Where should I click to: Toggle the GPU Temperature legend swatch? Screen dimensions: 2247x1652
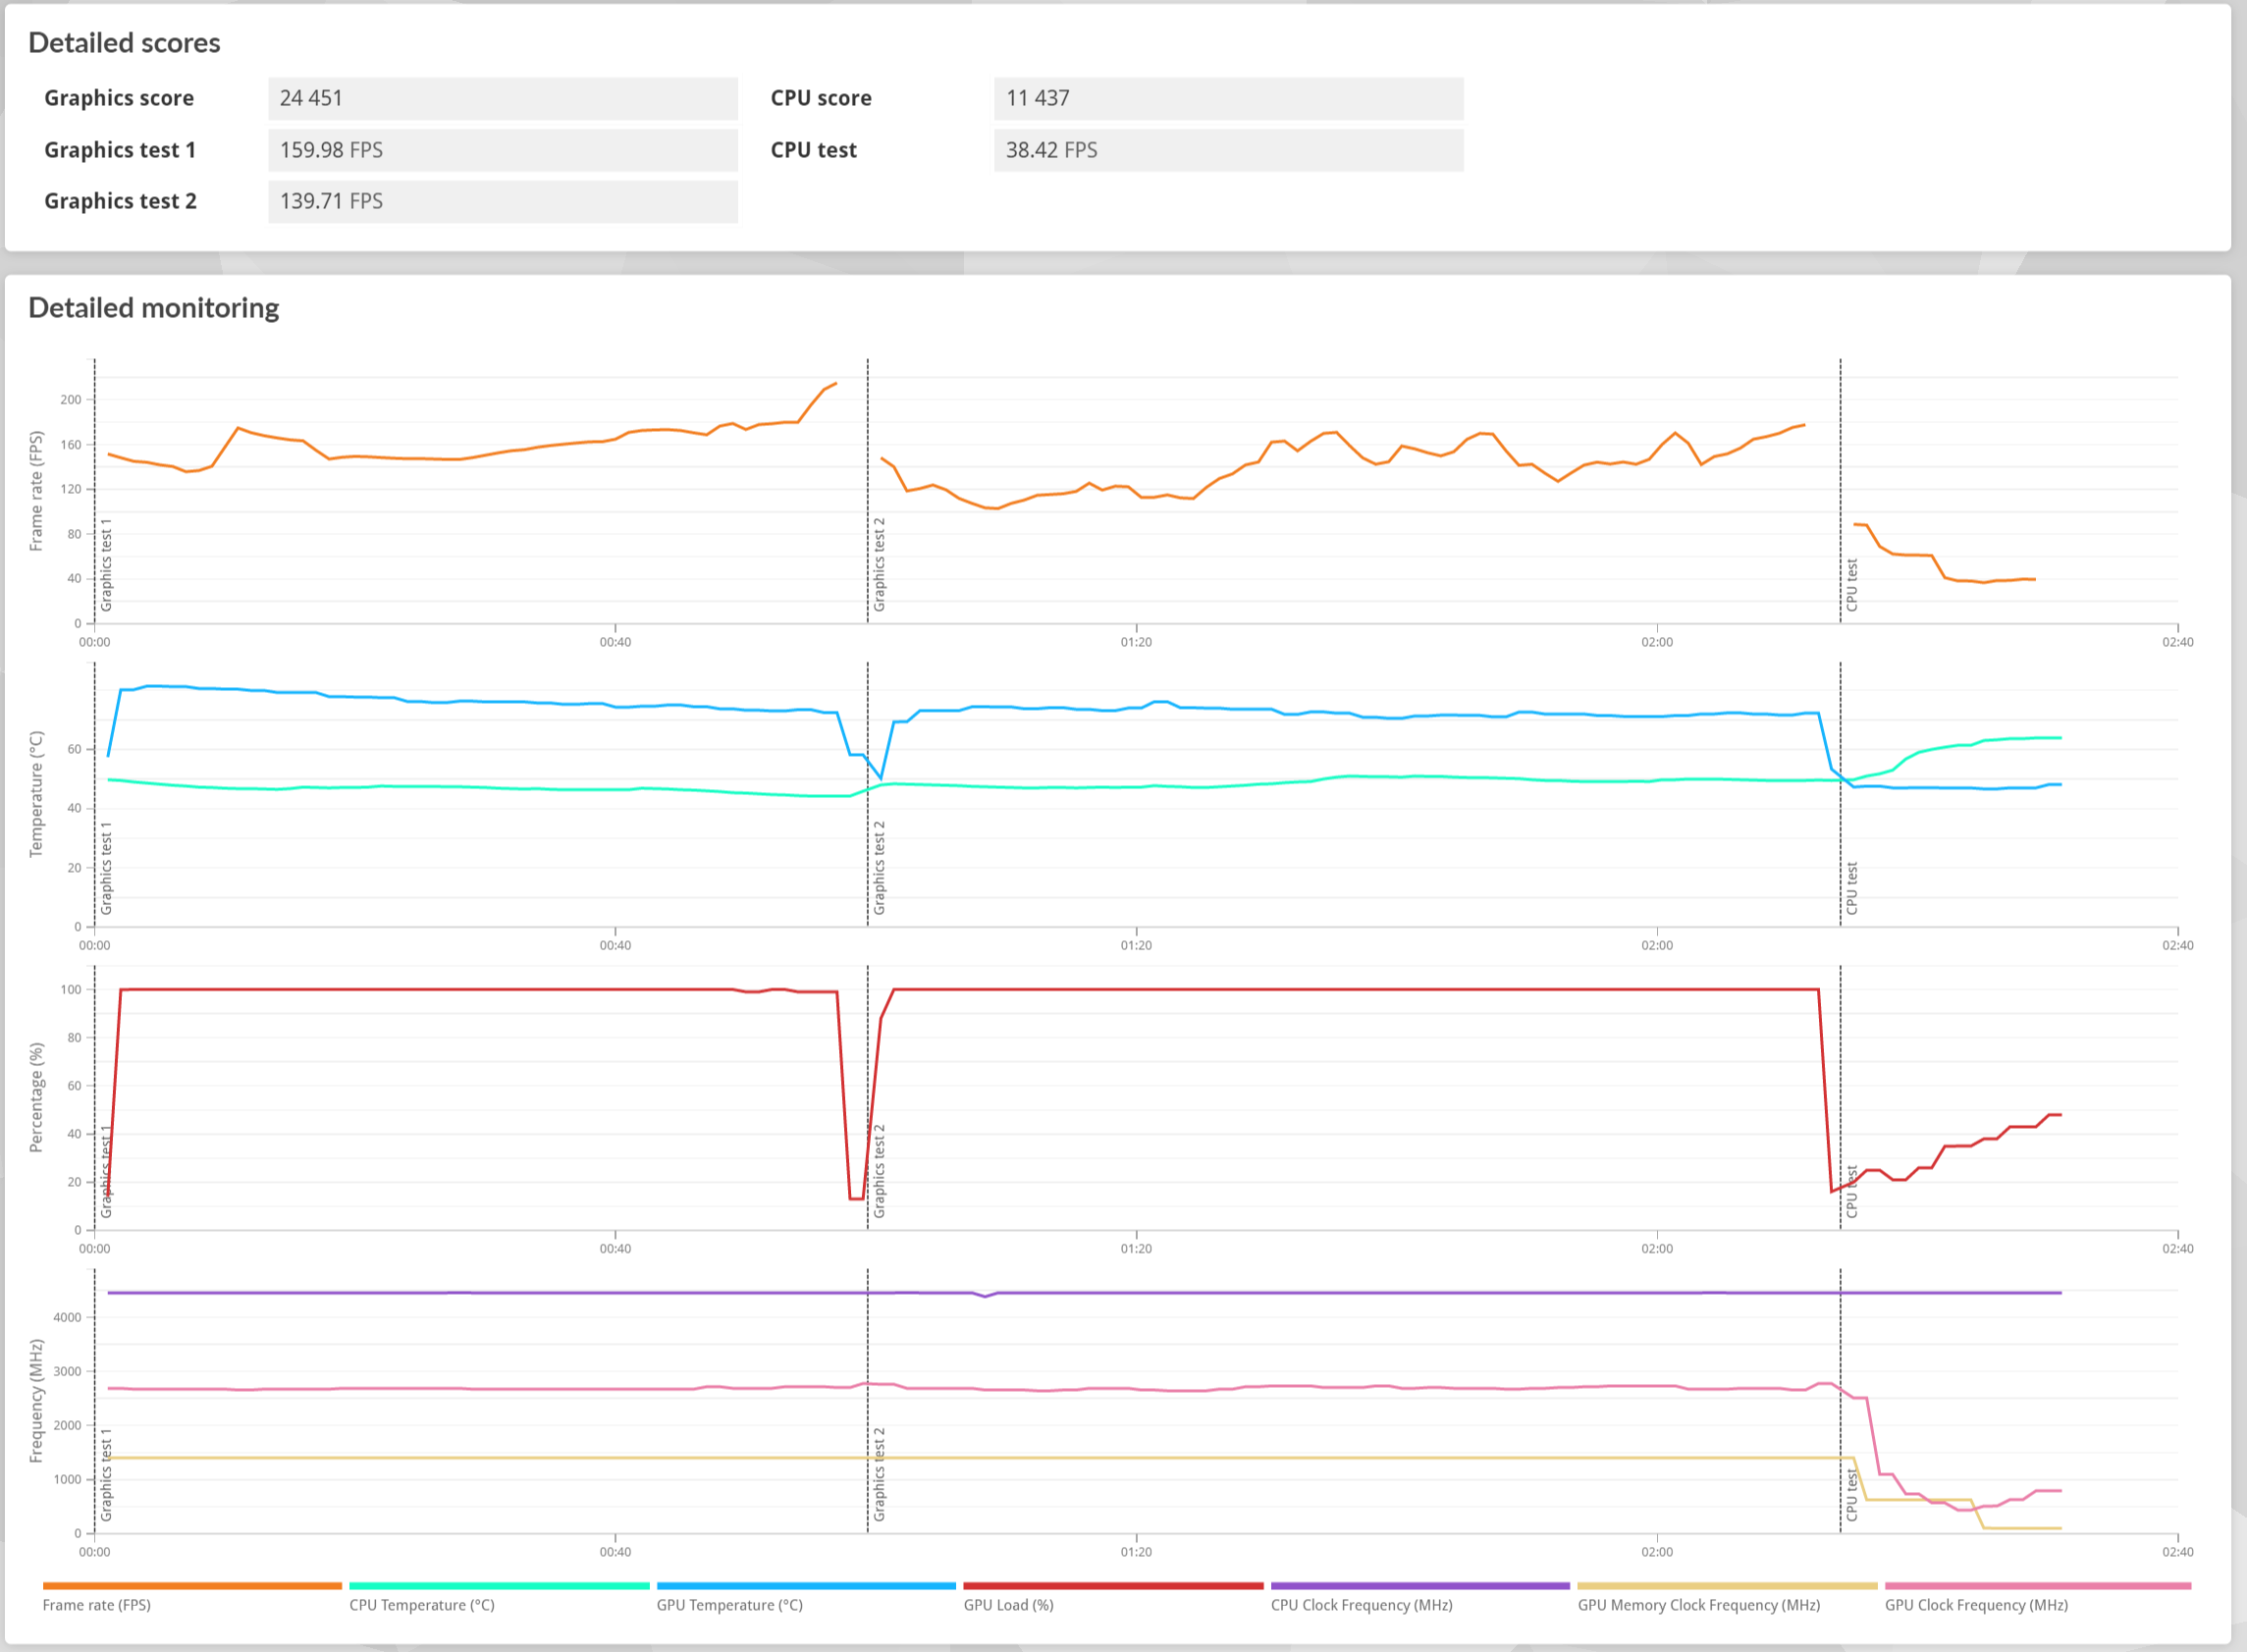click(806, 1586)
